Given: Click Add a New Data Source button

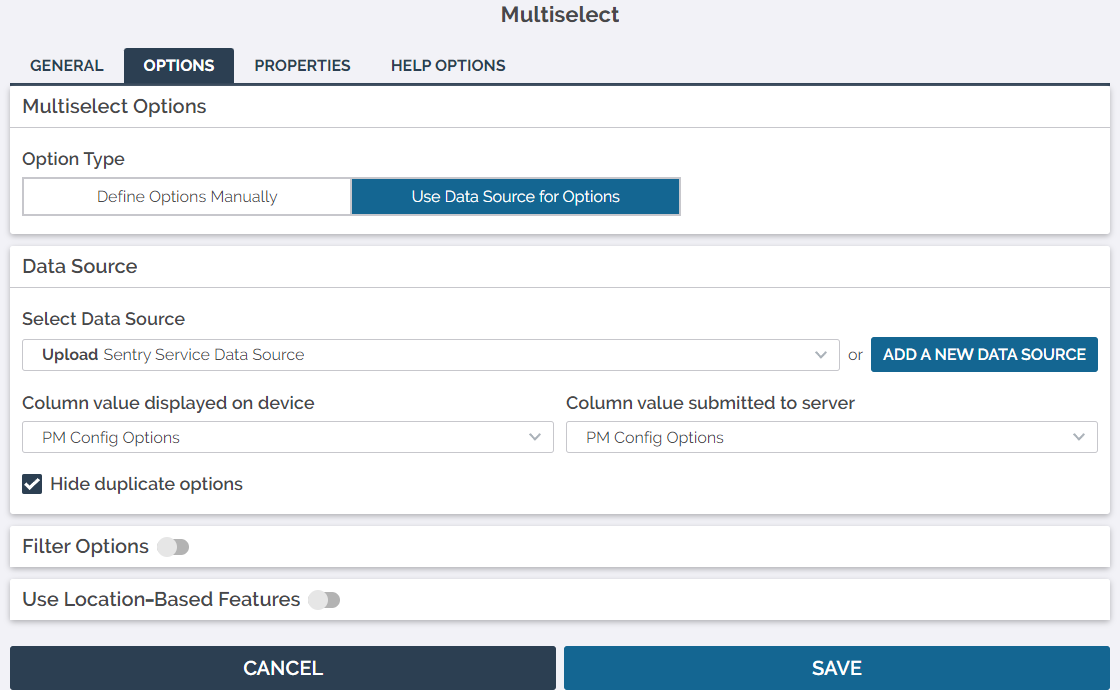Looking at the screenshot, I should [x=984, y=354].
